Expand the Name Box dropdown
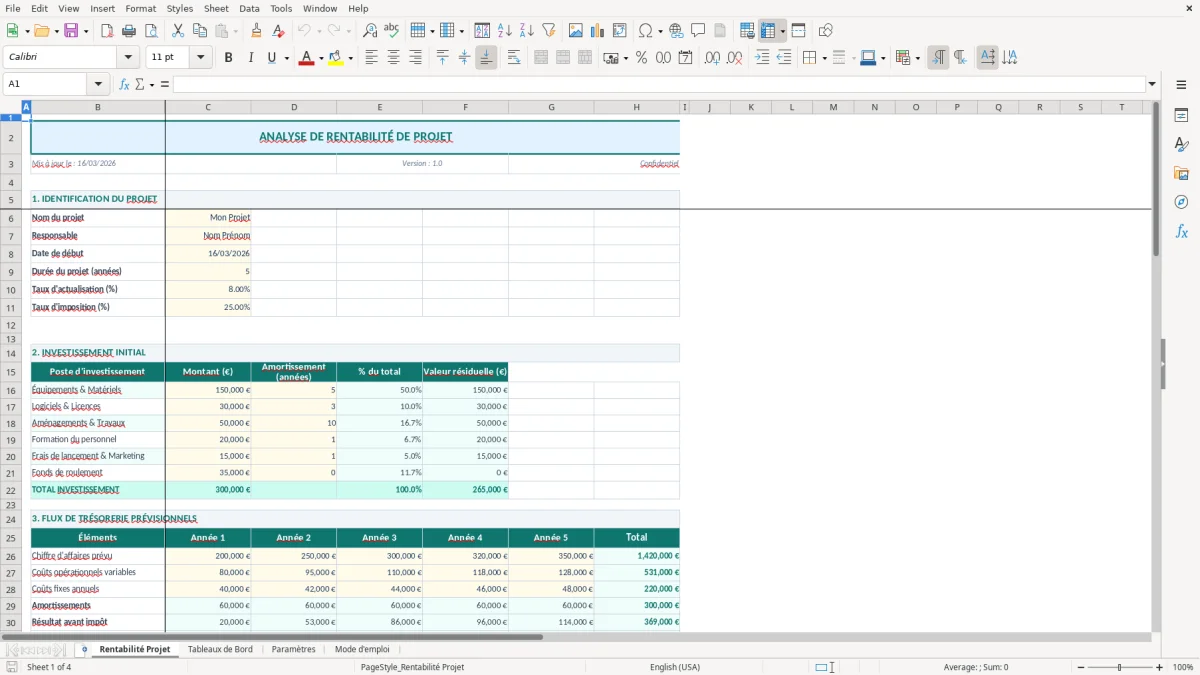The width and height of the screenshot is (1200, 675). click(98, 84)
